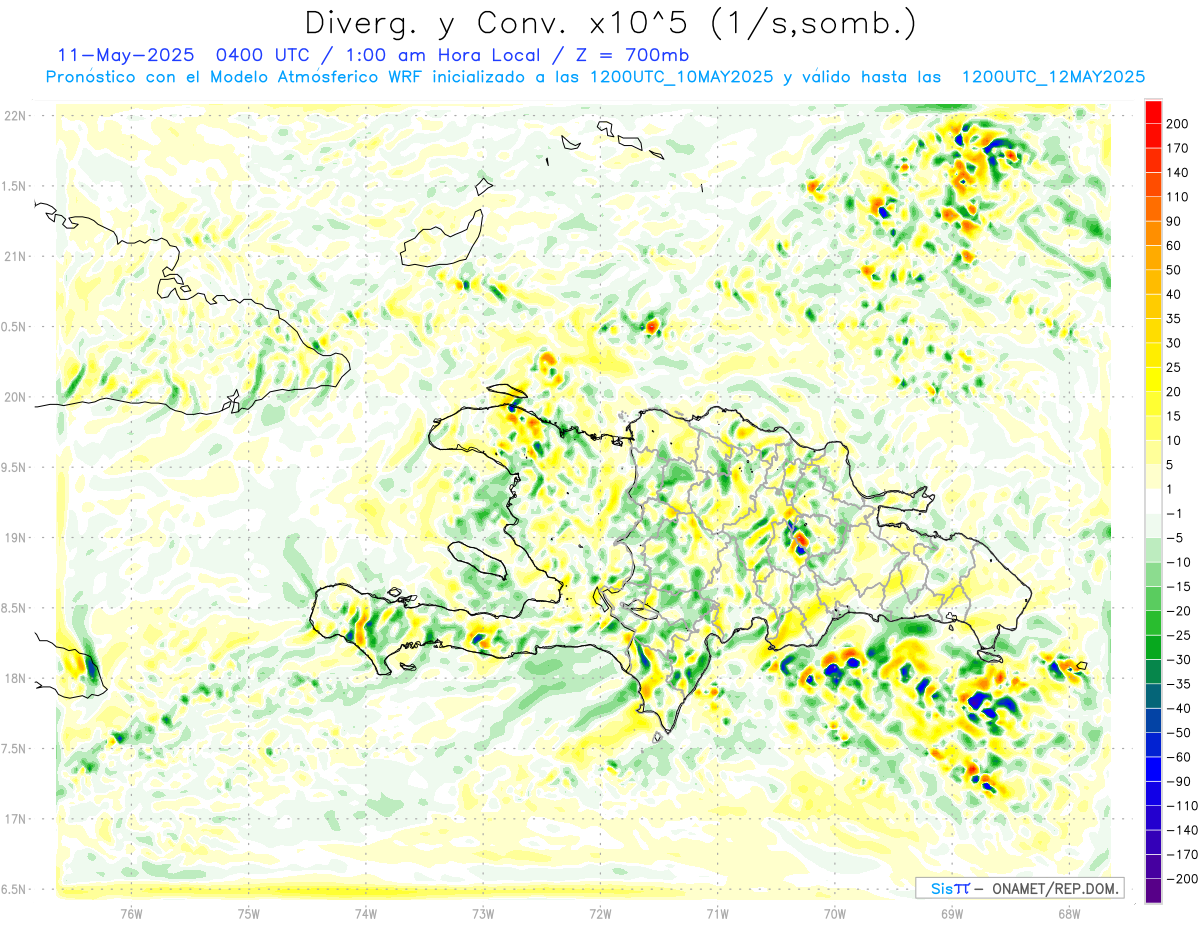
Task: Click the '68W' longitude label
Action: click(1068, 913)
